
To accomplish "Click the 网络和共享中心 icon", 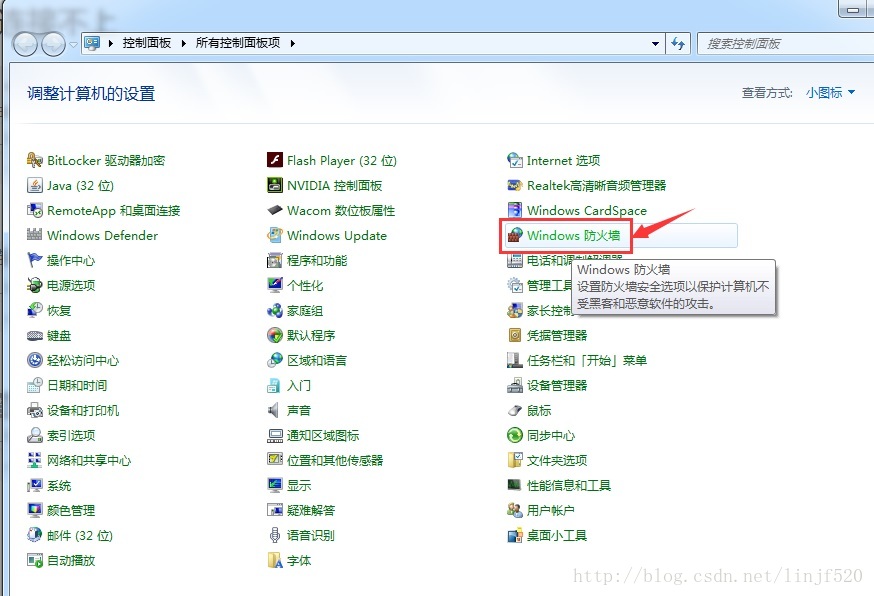I will [35, 460].
